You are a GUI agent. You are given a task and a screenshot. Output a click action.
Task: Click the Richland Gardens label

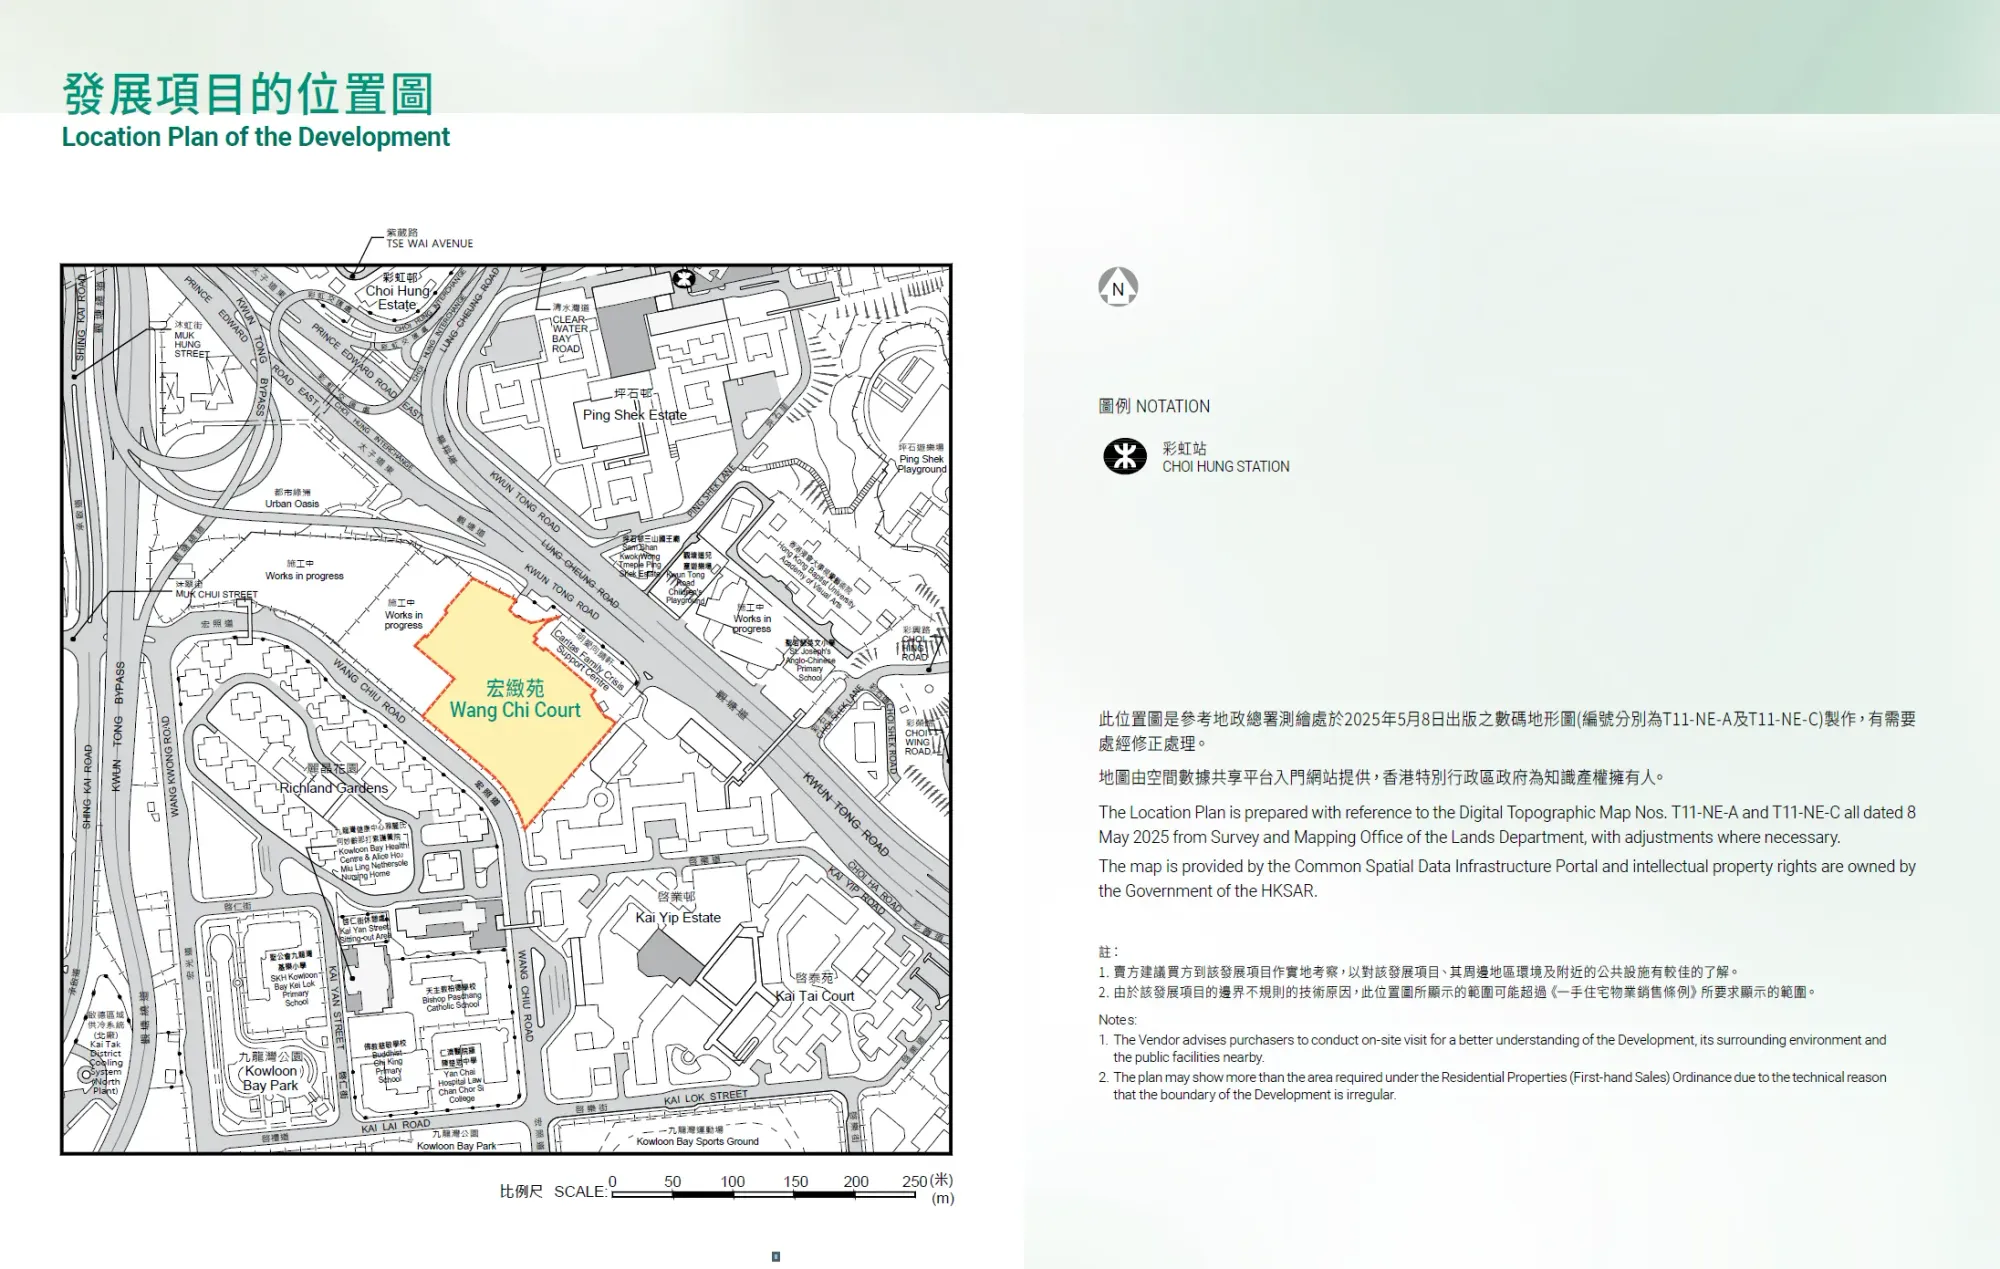[333, 788]
